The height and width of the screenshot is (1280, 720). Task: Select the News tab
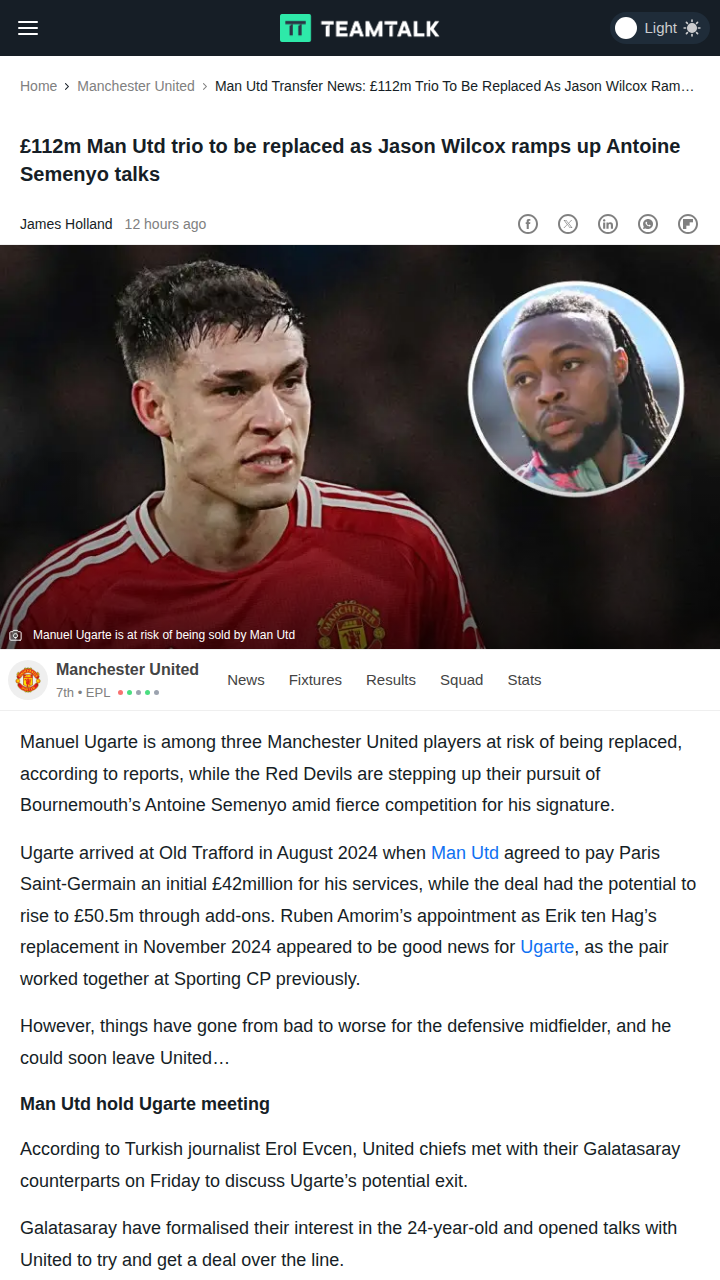(246, 680)
